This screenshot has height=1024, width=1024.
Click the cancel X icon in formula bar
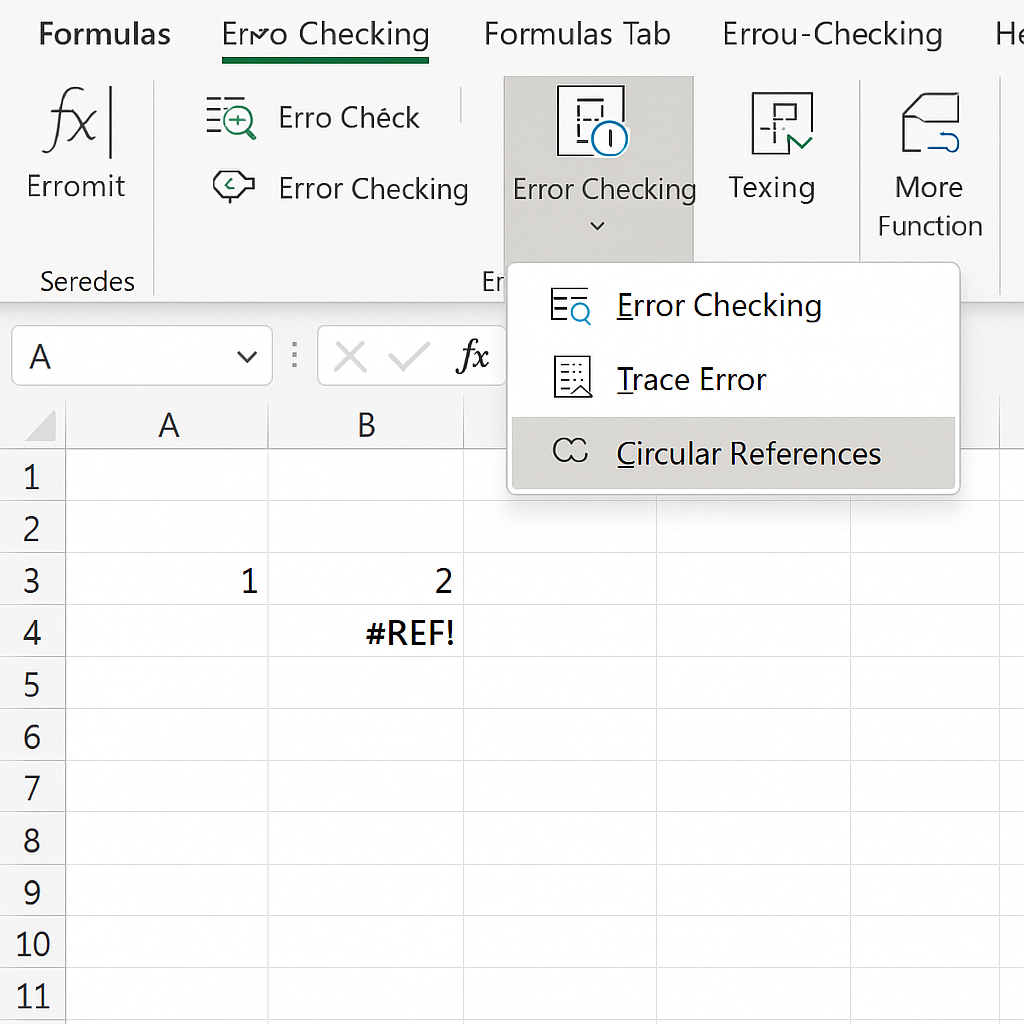pos(349,356)
